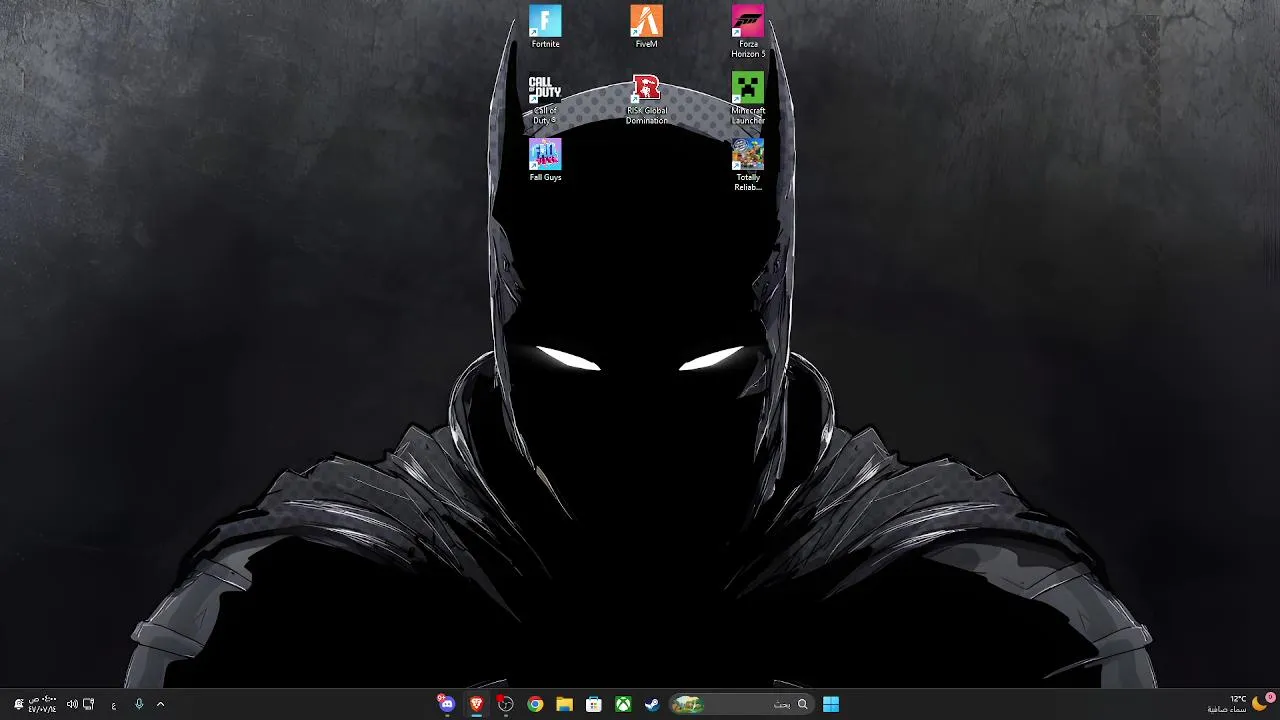Launch Google Chrome from the taskbar

(x=535, y=704)
